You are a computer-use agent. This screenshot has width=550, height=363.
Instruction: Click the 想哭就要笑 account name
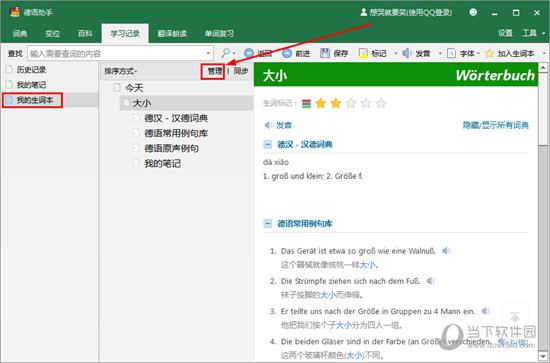click(410, 13)
